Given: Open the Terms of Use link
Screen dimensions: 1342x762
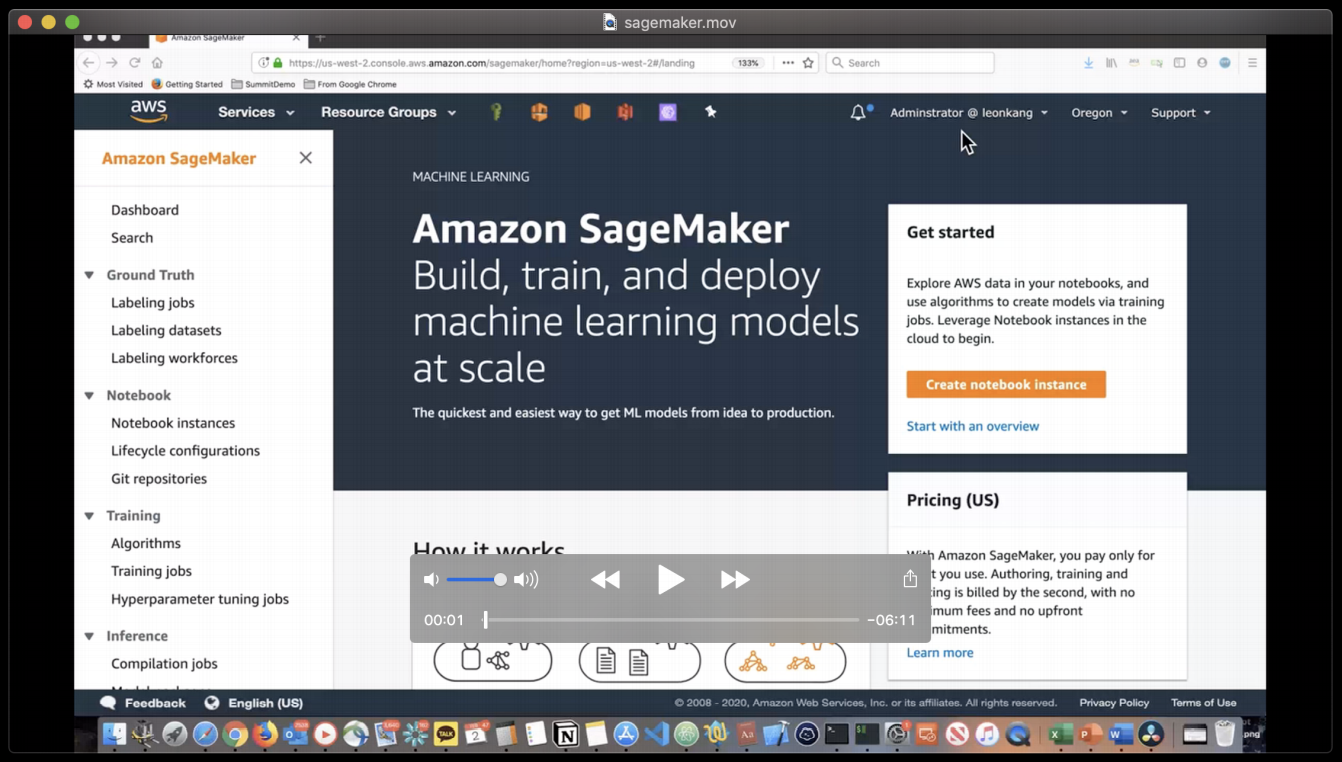Looking at the screenshot, I should click(x=1204, y=703).
